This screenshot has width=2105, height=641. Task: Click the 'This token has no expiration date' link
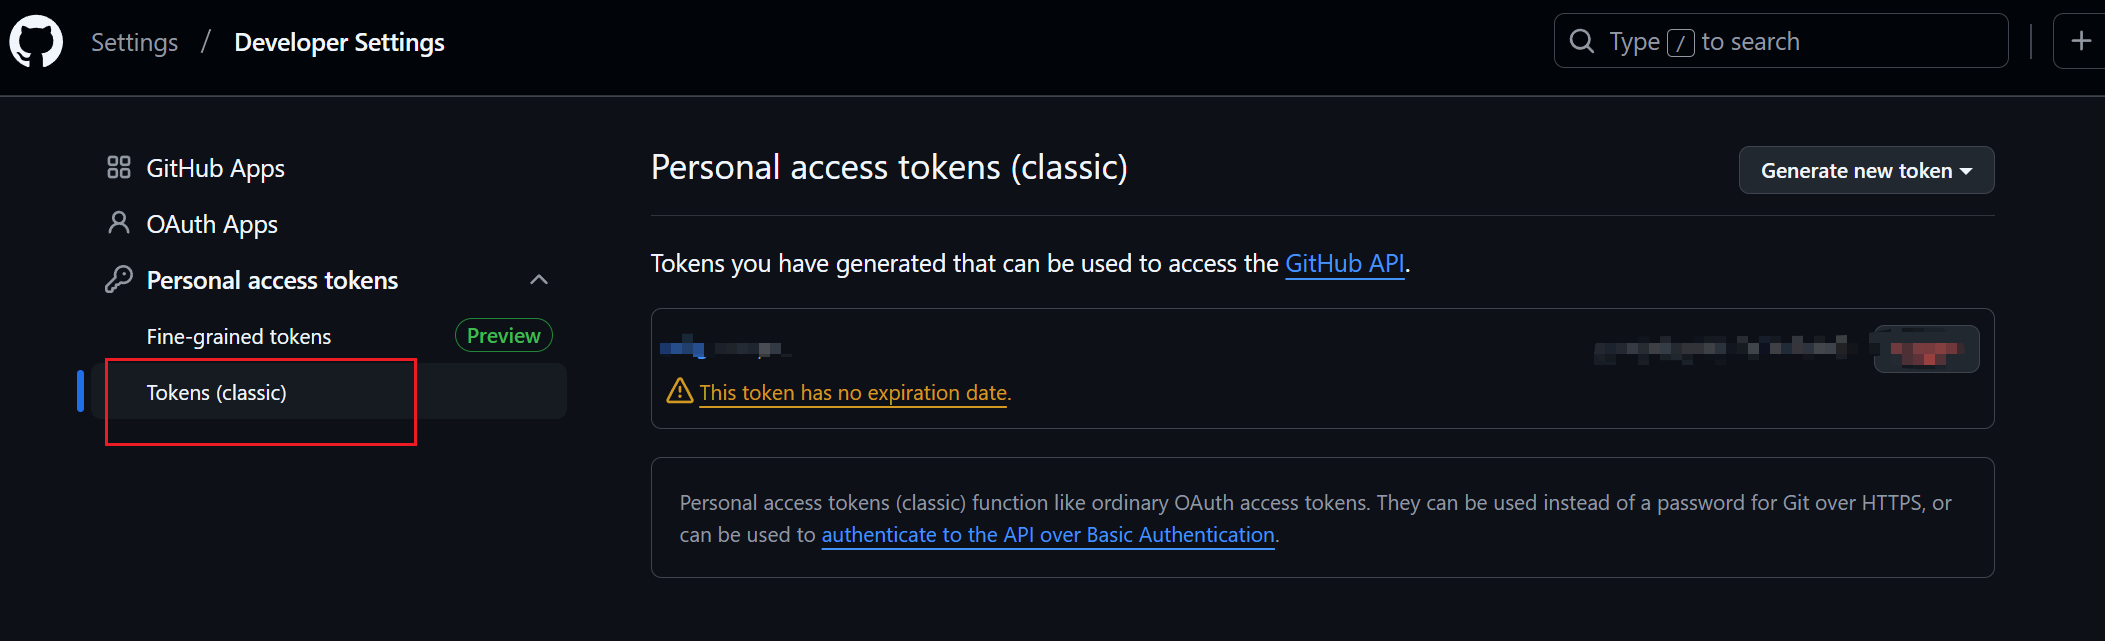855,393
